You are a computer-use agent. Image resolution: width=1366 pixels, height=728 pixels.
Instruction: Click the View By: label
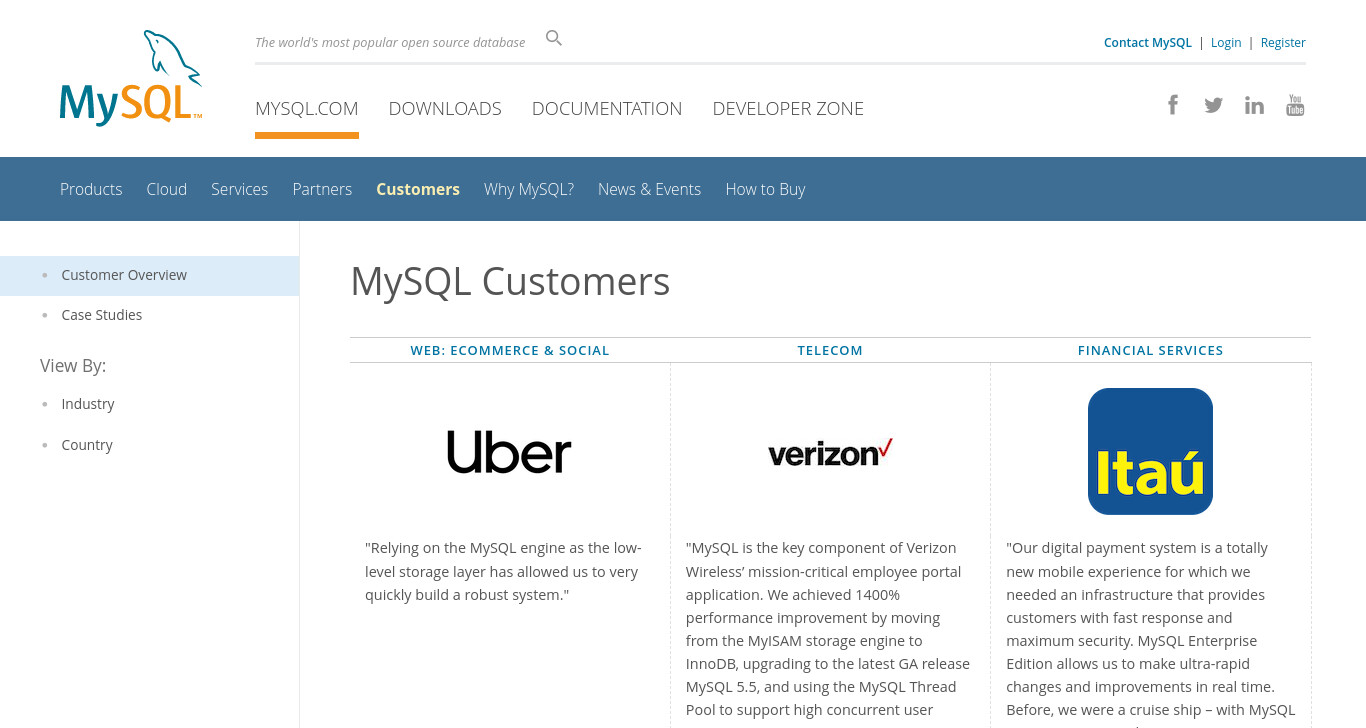click(73, 366)
